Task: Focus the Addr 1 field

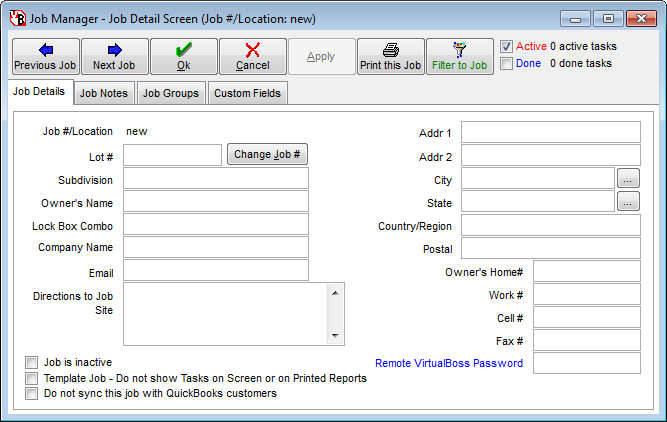Action: 551,132
